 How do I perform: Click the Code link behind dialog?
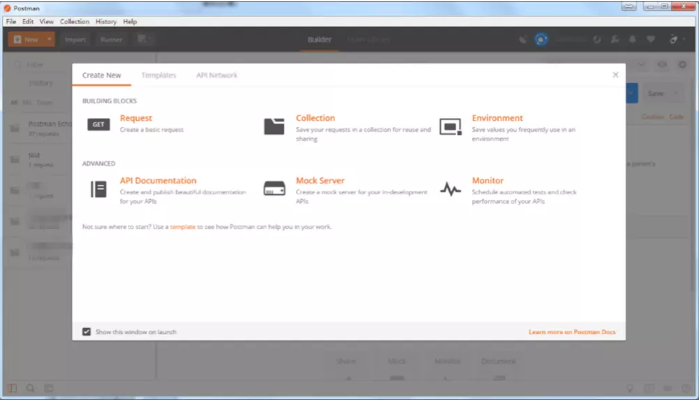pos(676,116)
